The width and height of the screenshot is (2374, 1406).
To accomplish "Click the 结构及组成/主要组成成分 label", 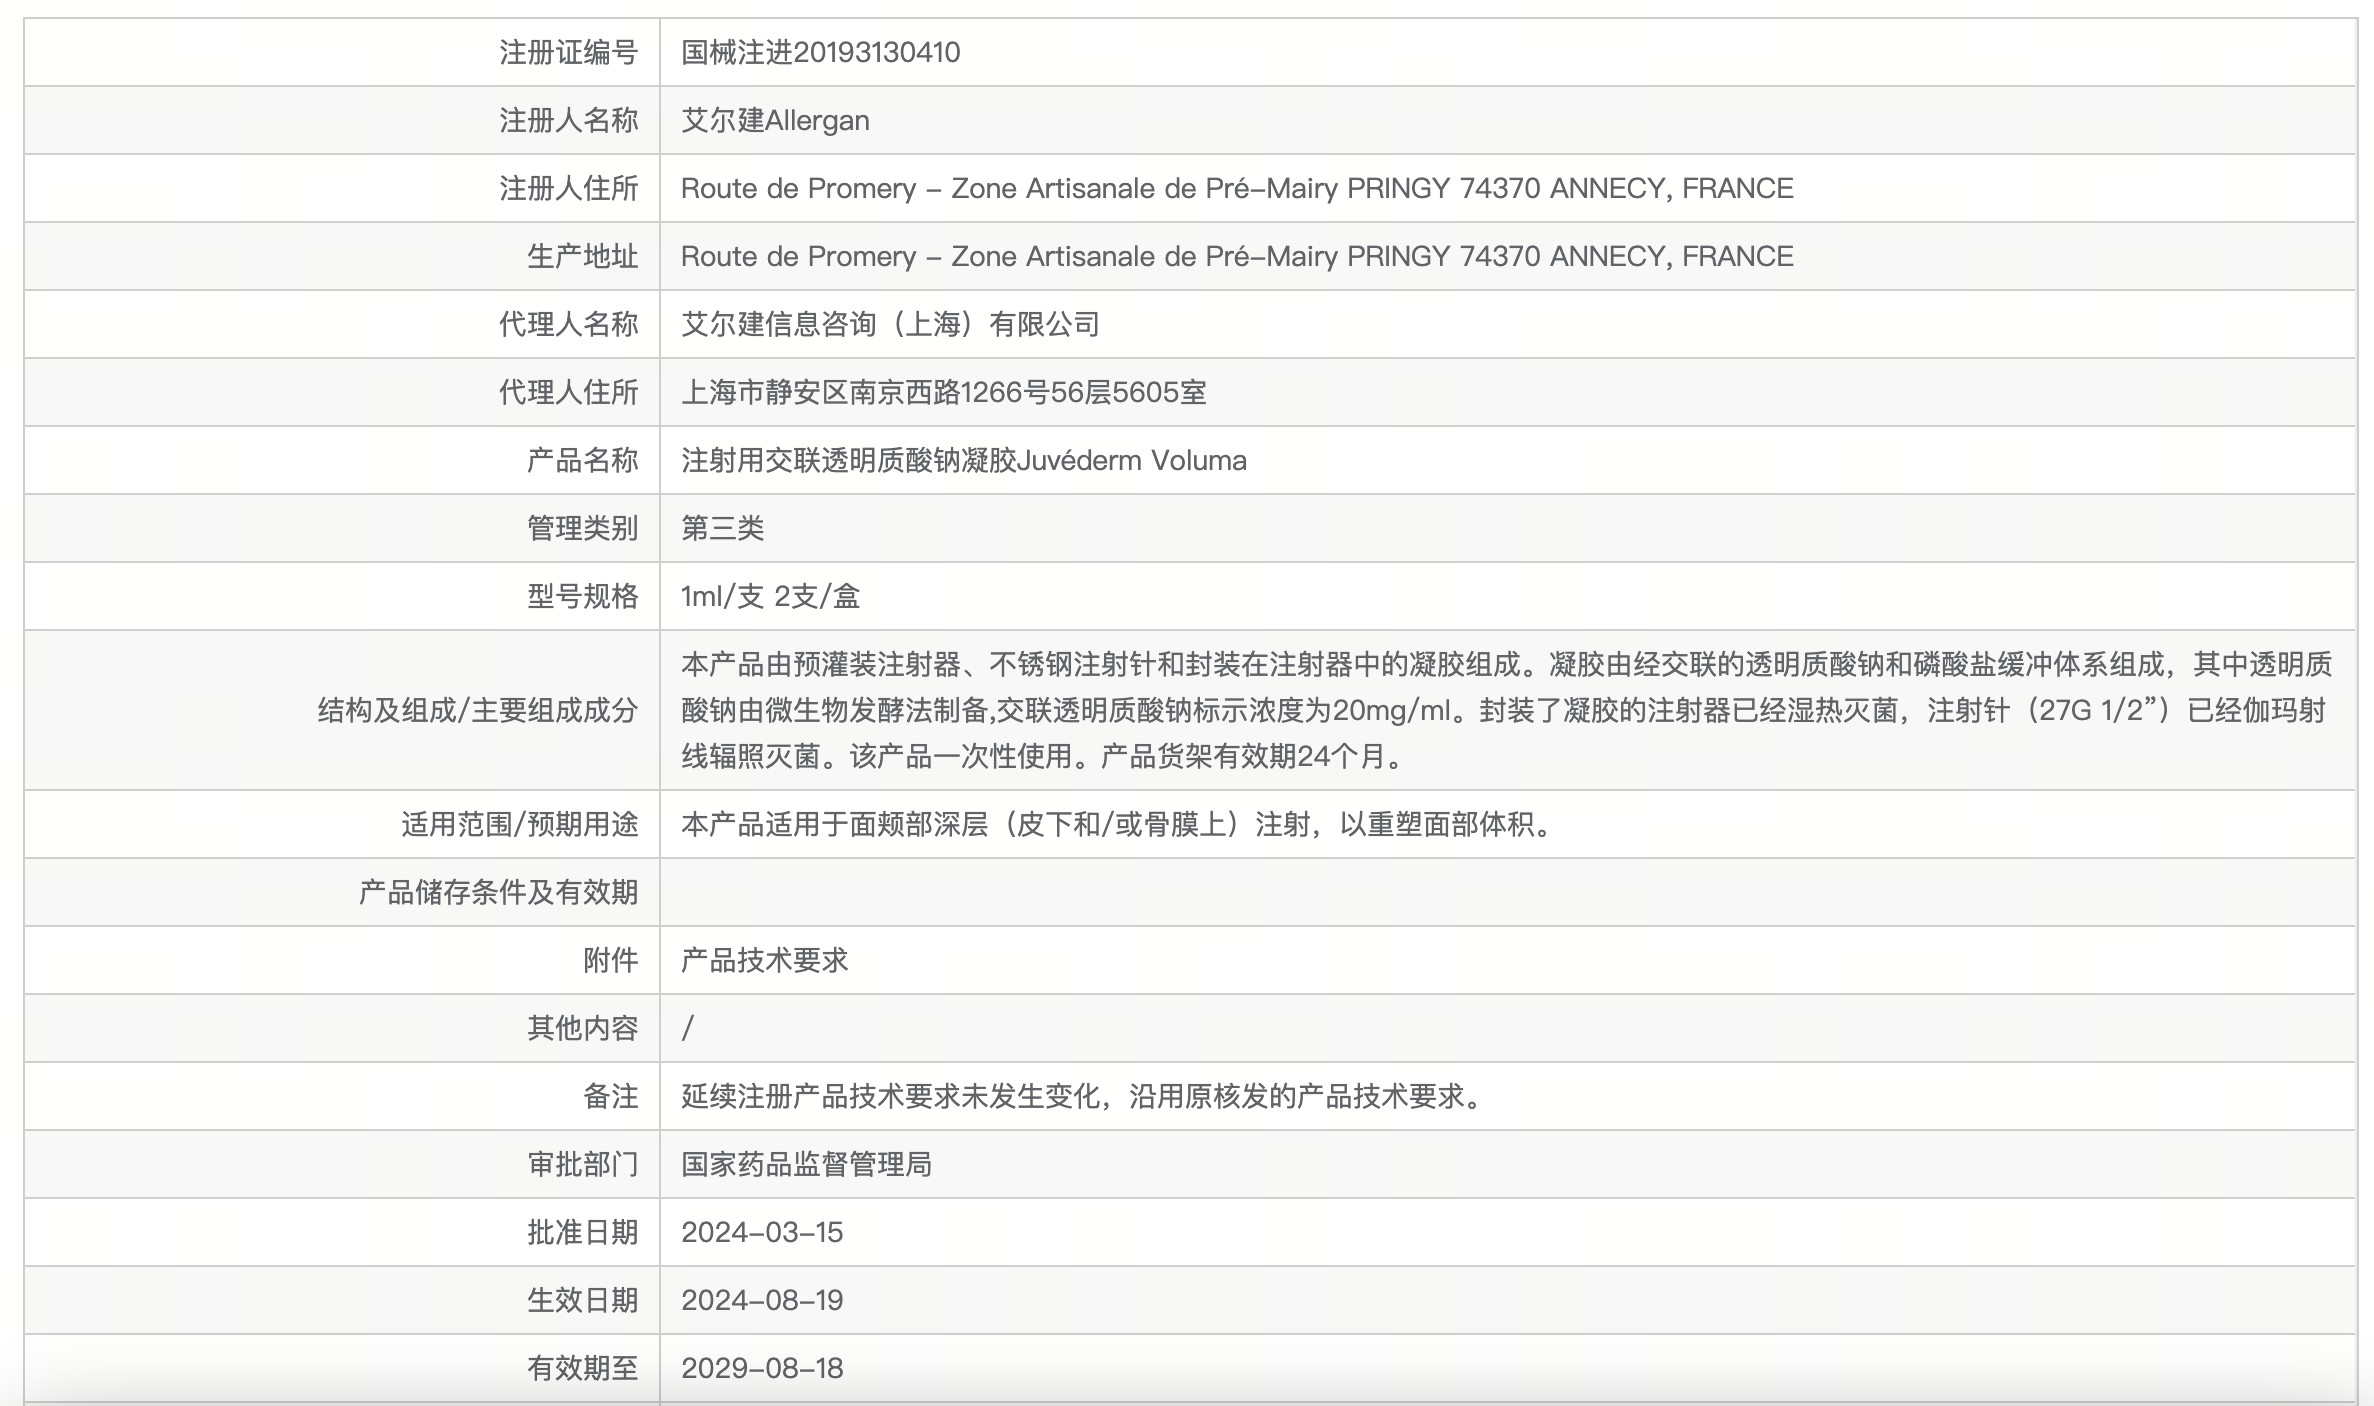I will point(478,710).
